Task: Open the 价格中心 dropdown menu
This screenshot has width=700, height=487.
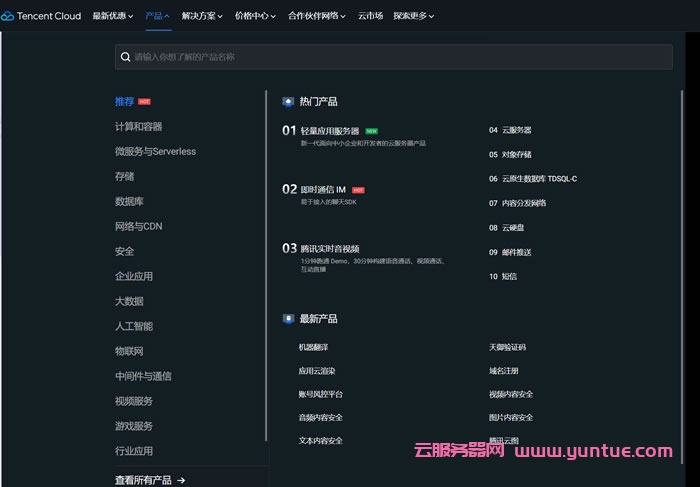Action: (255, 16)
